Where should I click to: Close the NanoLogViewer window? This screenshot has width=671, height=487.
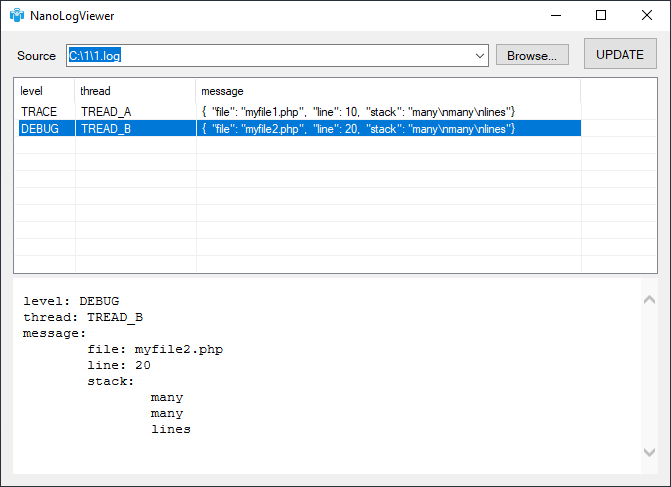[x=647, y=15]
